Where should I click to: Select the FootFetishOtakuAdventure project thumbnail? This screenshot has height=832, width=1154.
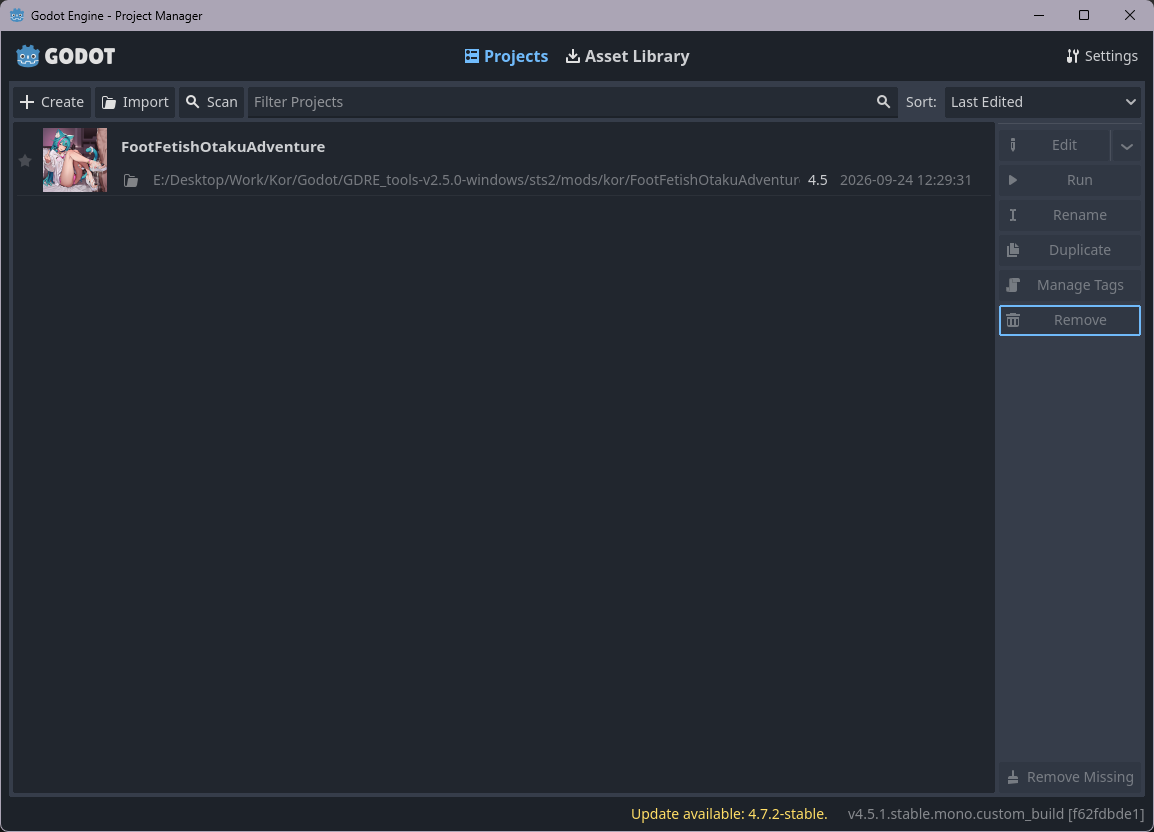coord(74,160)
